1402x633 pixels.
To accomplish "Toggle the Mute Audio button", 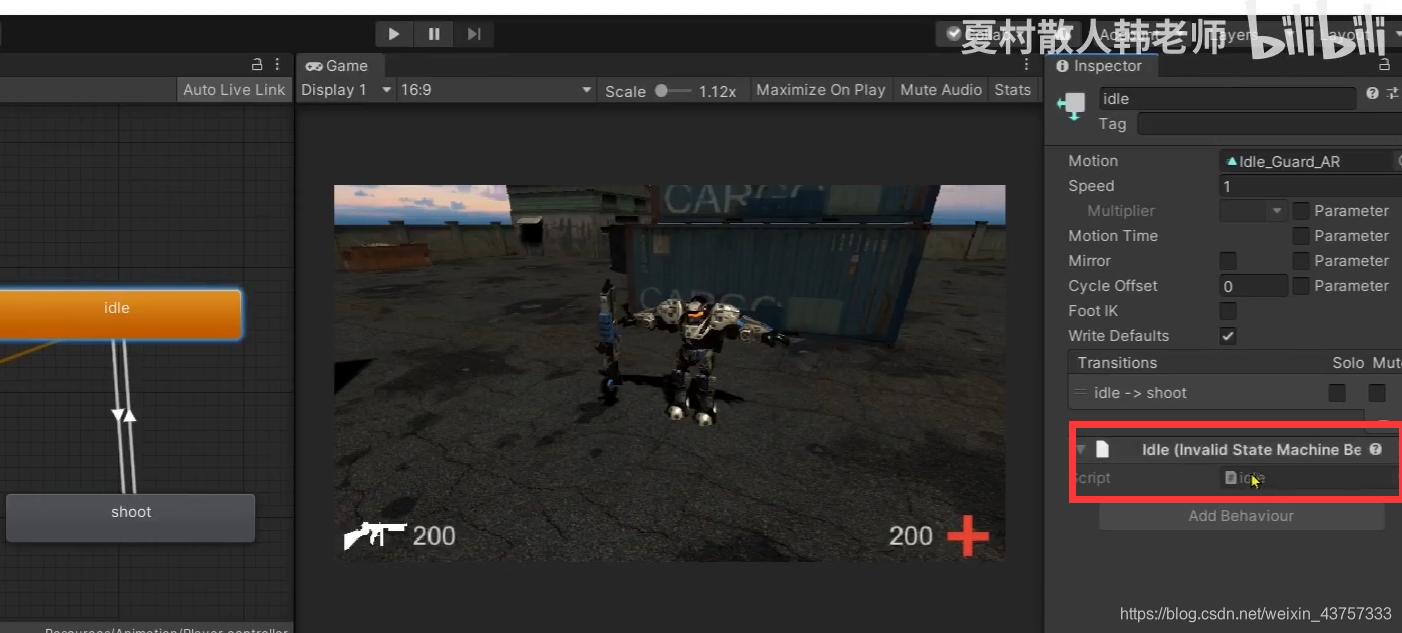I will point(941,90).
